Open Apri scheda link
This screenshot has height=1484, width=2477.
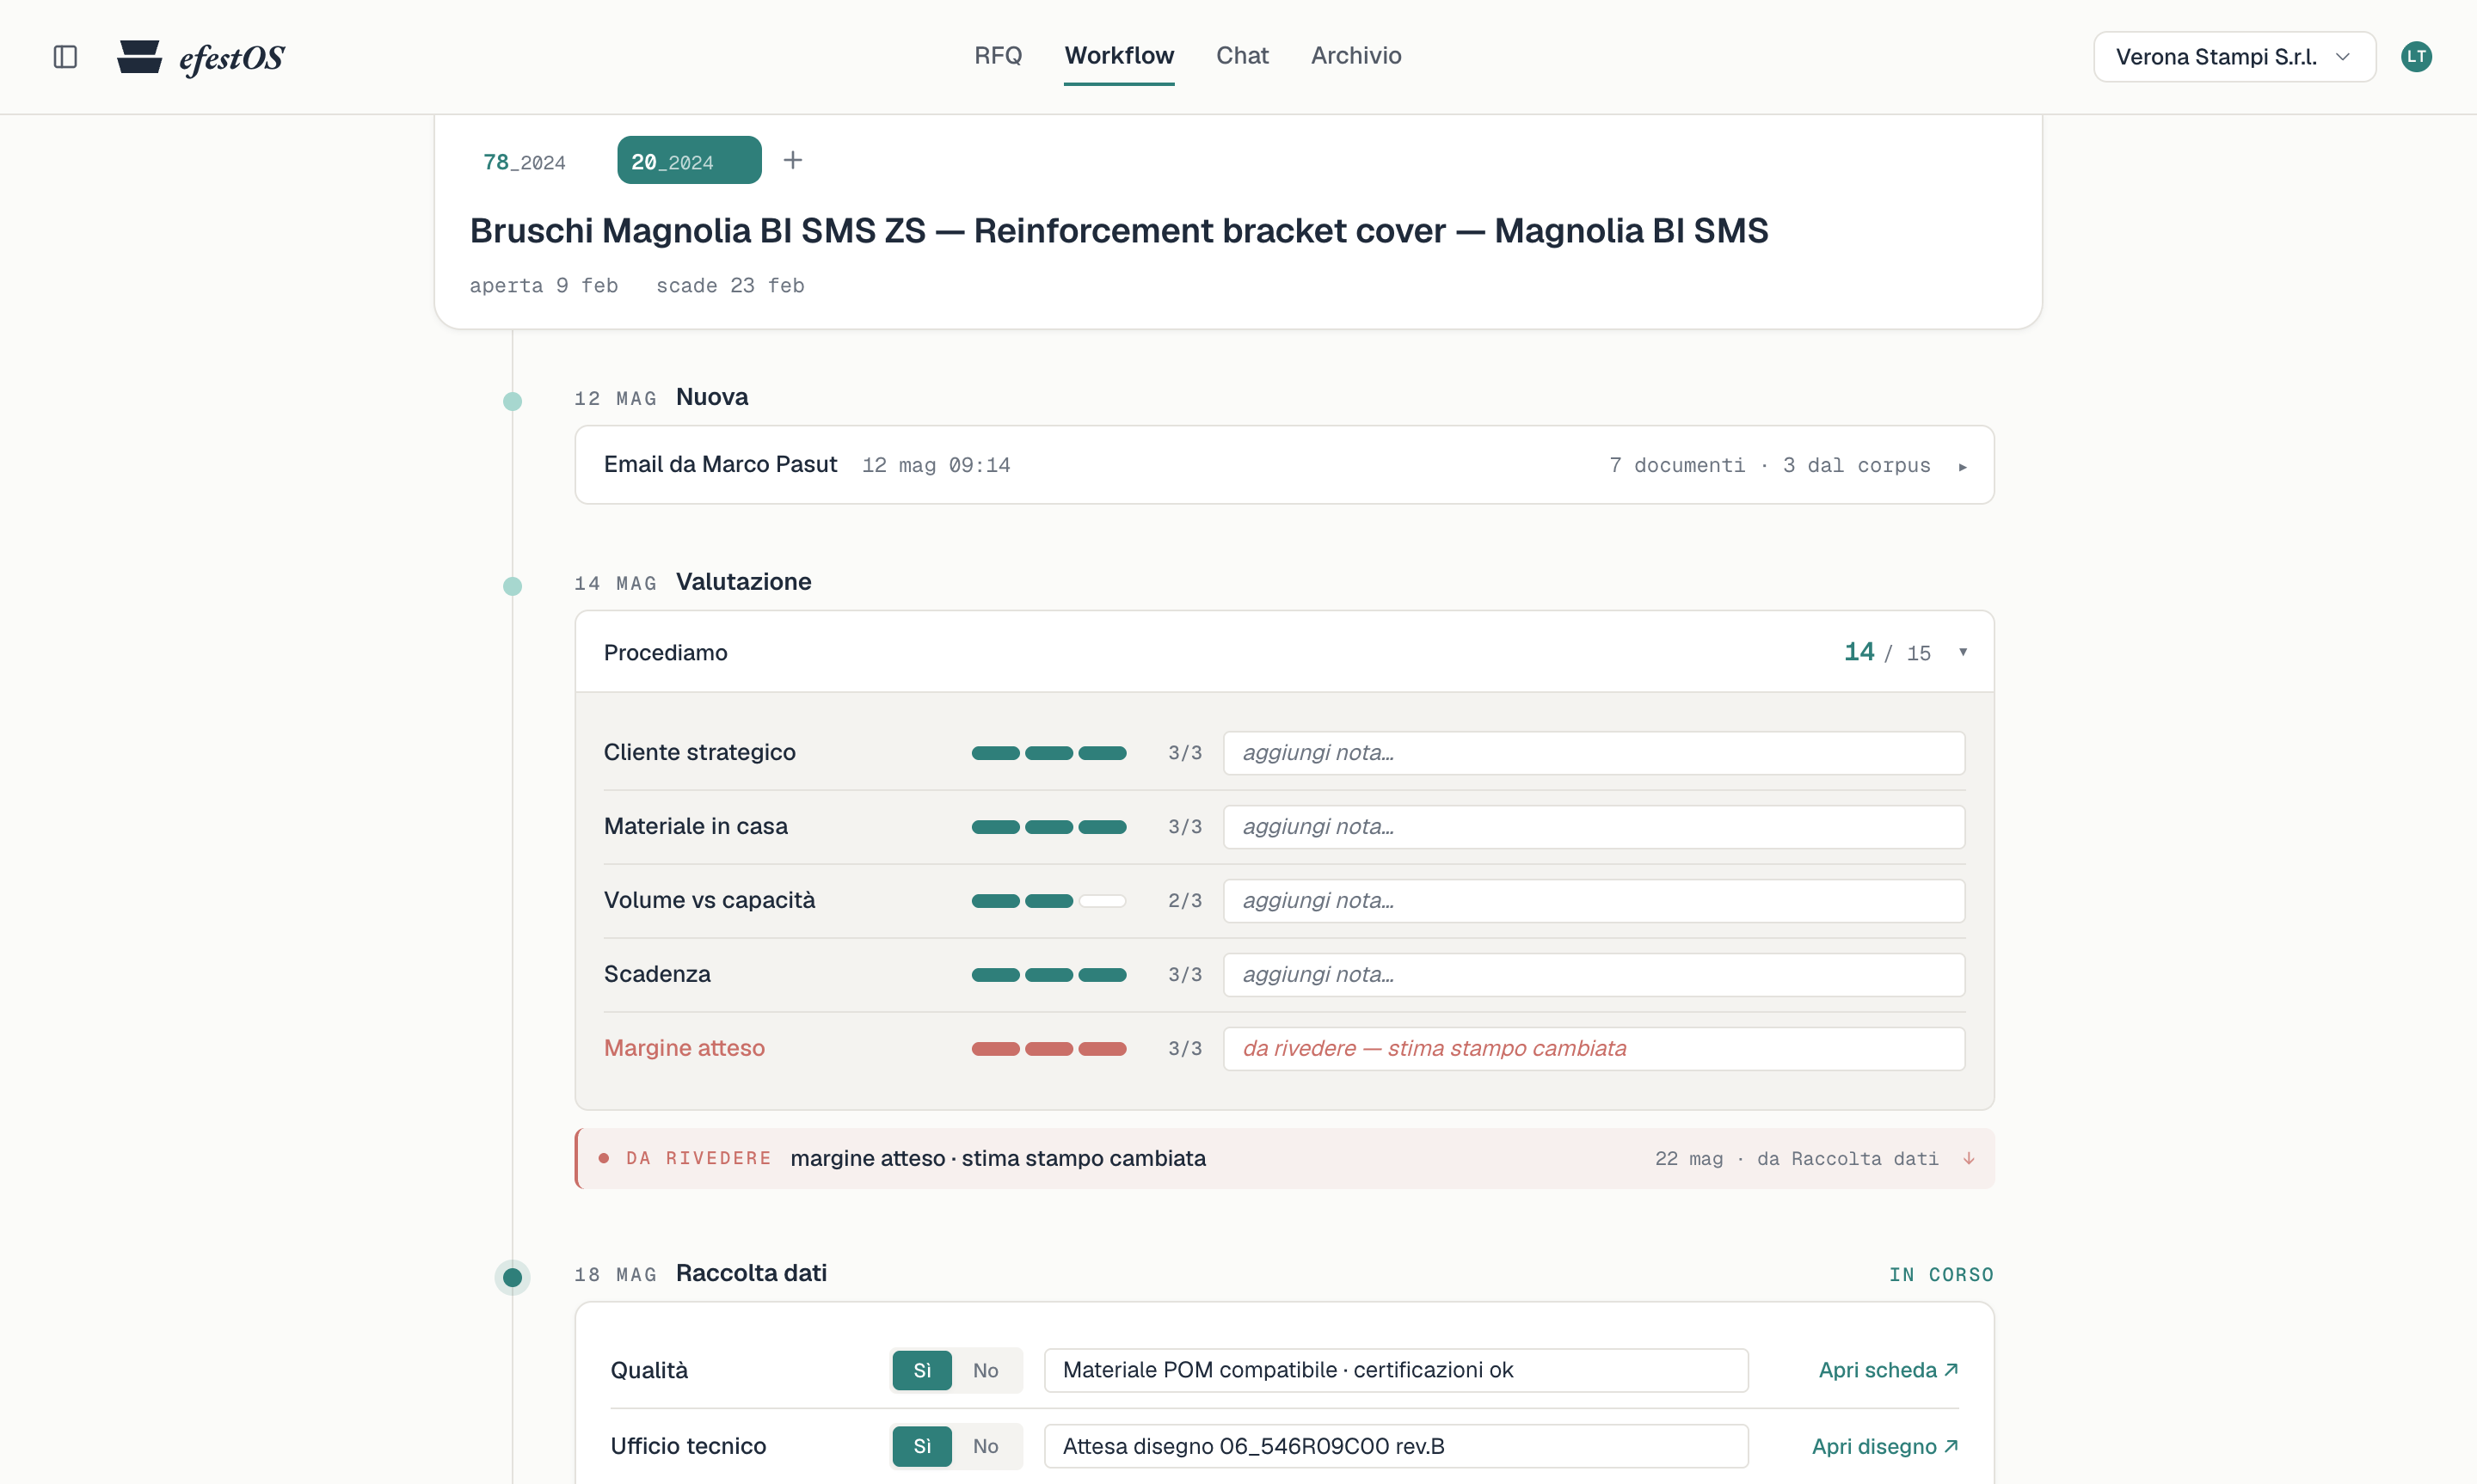coord(1887,1370)
